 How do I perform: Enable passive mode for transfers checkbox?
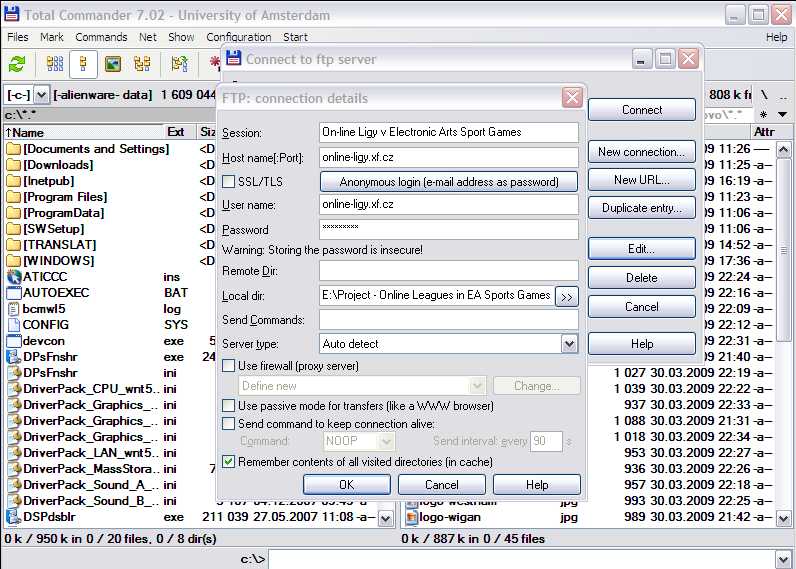coord(229,405)
